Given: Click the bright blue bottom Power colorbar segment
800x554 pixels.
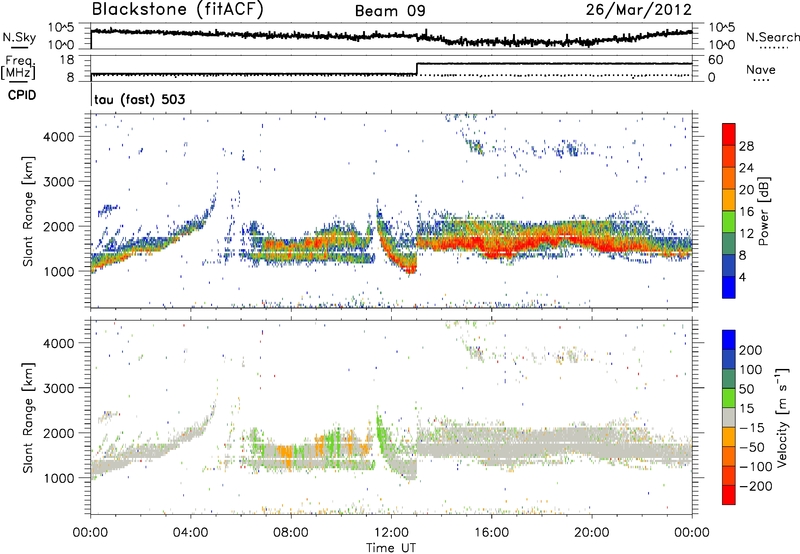Looking at the screenshot, I should click(729, 287).
